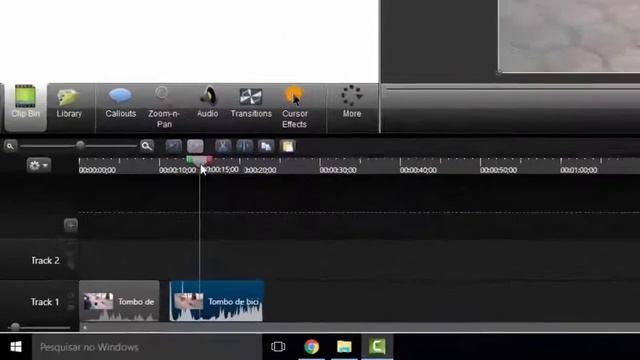The image size is (640, 360).
Task: Open File Explorer from taskbar
Action: [344, 347]
